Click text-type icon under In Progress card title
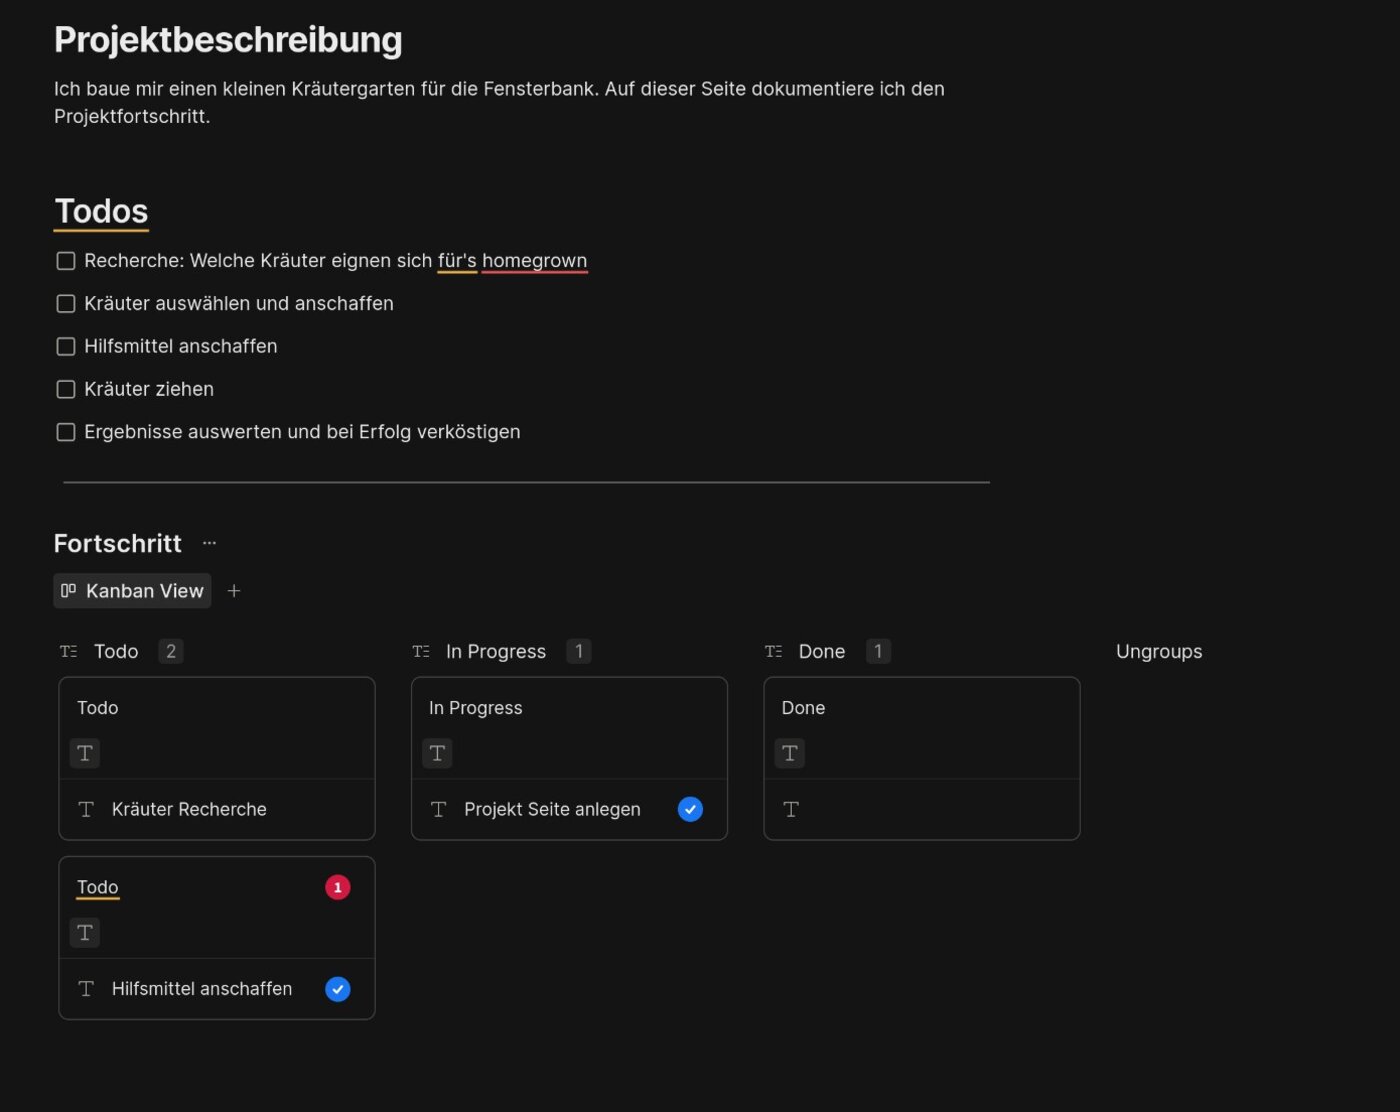This screenshot has width=1400, height=1112. 437,753
